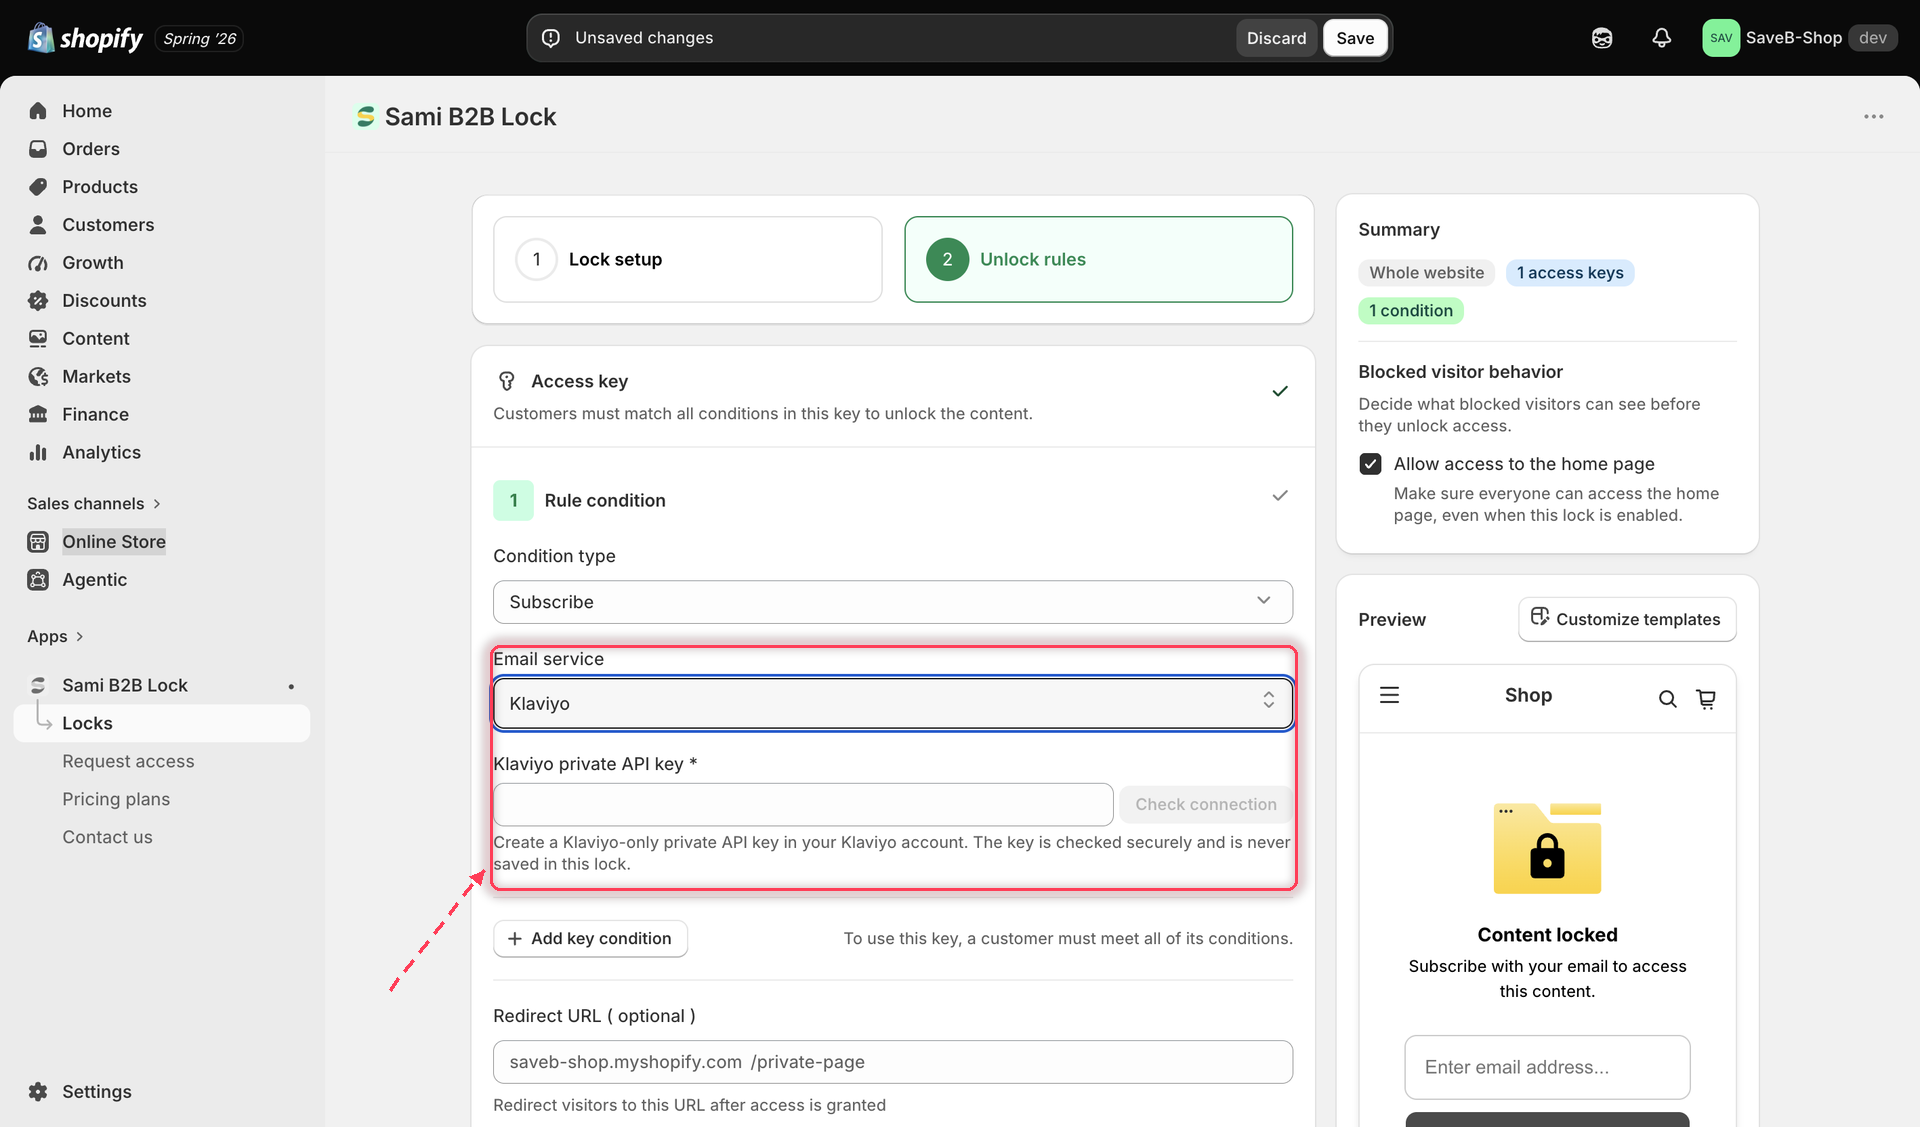Click the Products tag icon

38,187
